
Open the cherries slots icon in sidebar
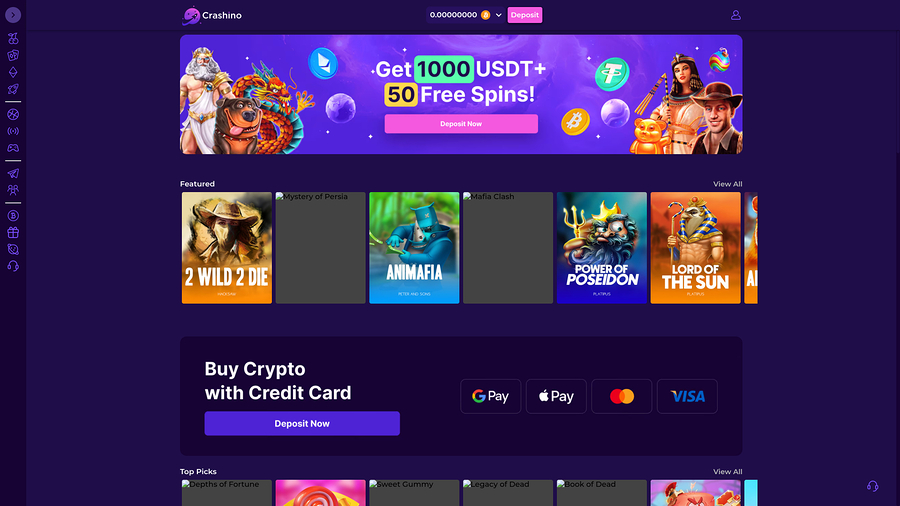pyautogui.click(x=13, y=38)
